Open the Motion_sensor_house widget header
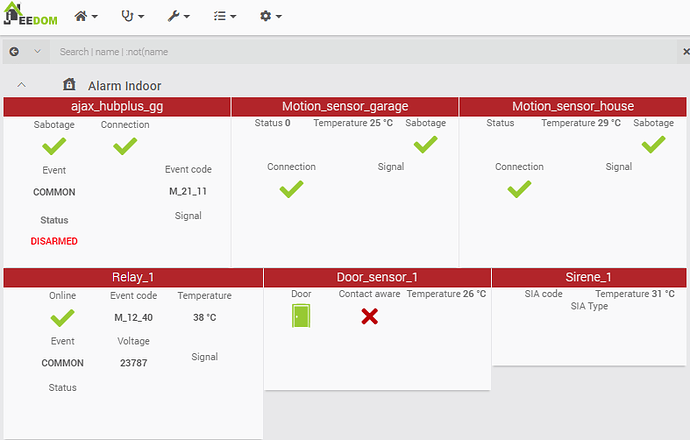 pos(573,106)
